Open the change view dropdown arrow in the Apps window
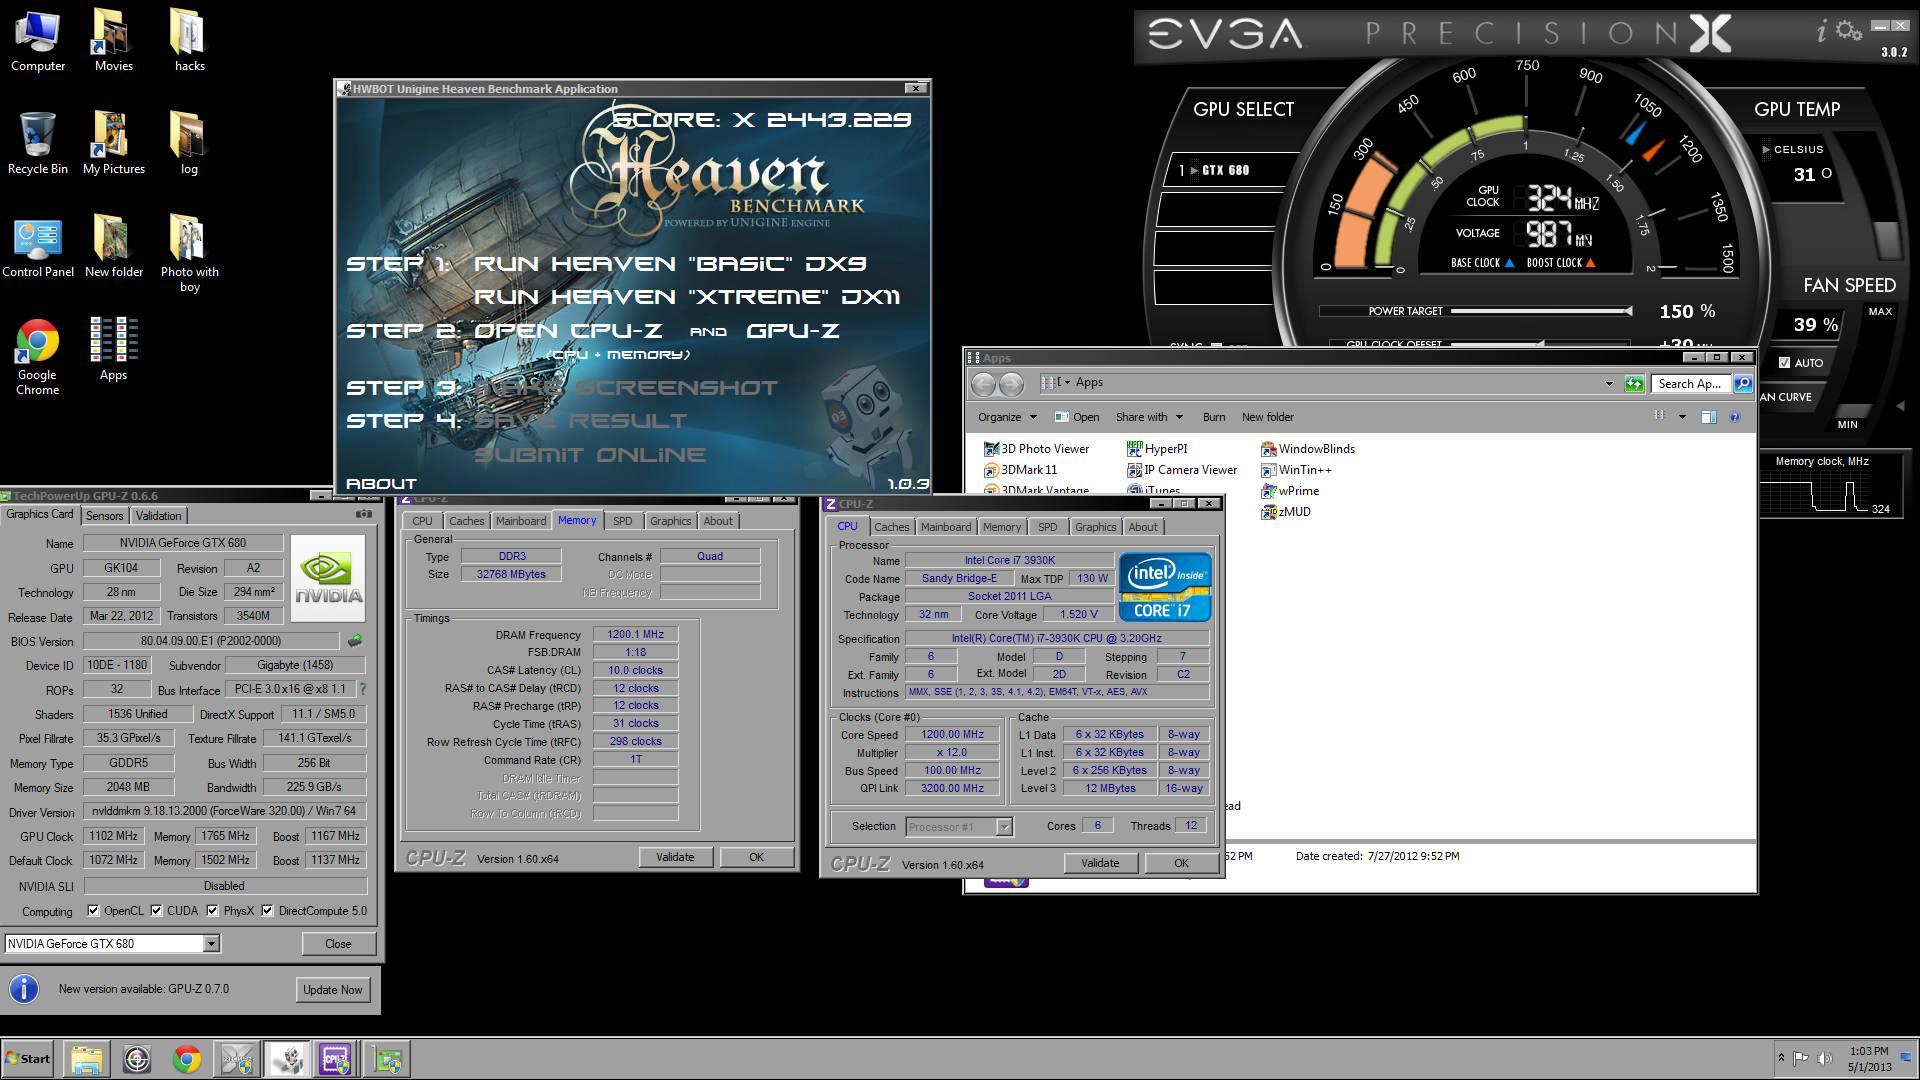 click(1682, 417)
